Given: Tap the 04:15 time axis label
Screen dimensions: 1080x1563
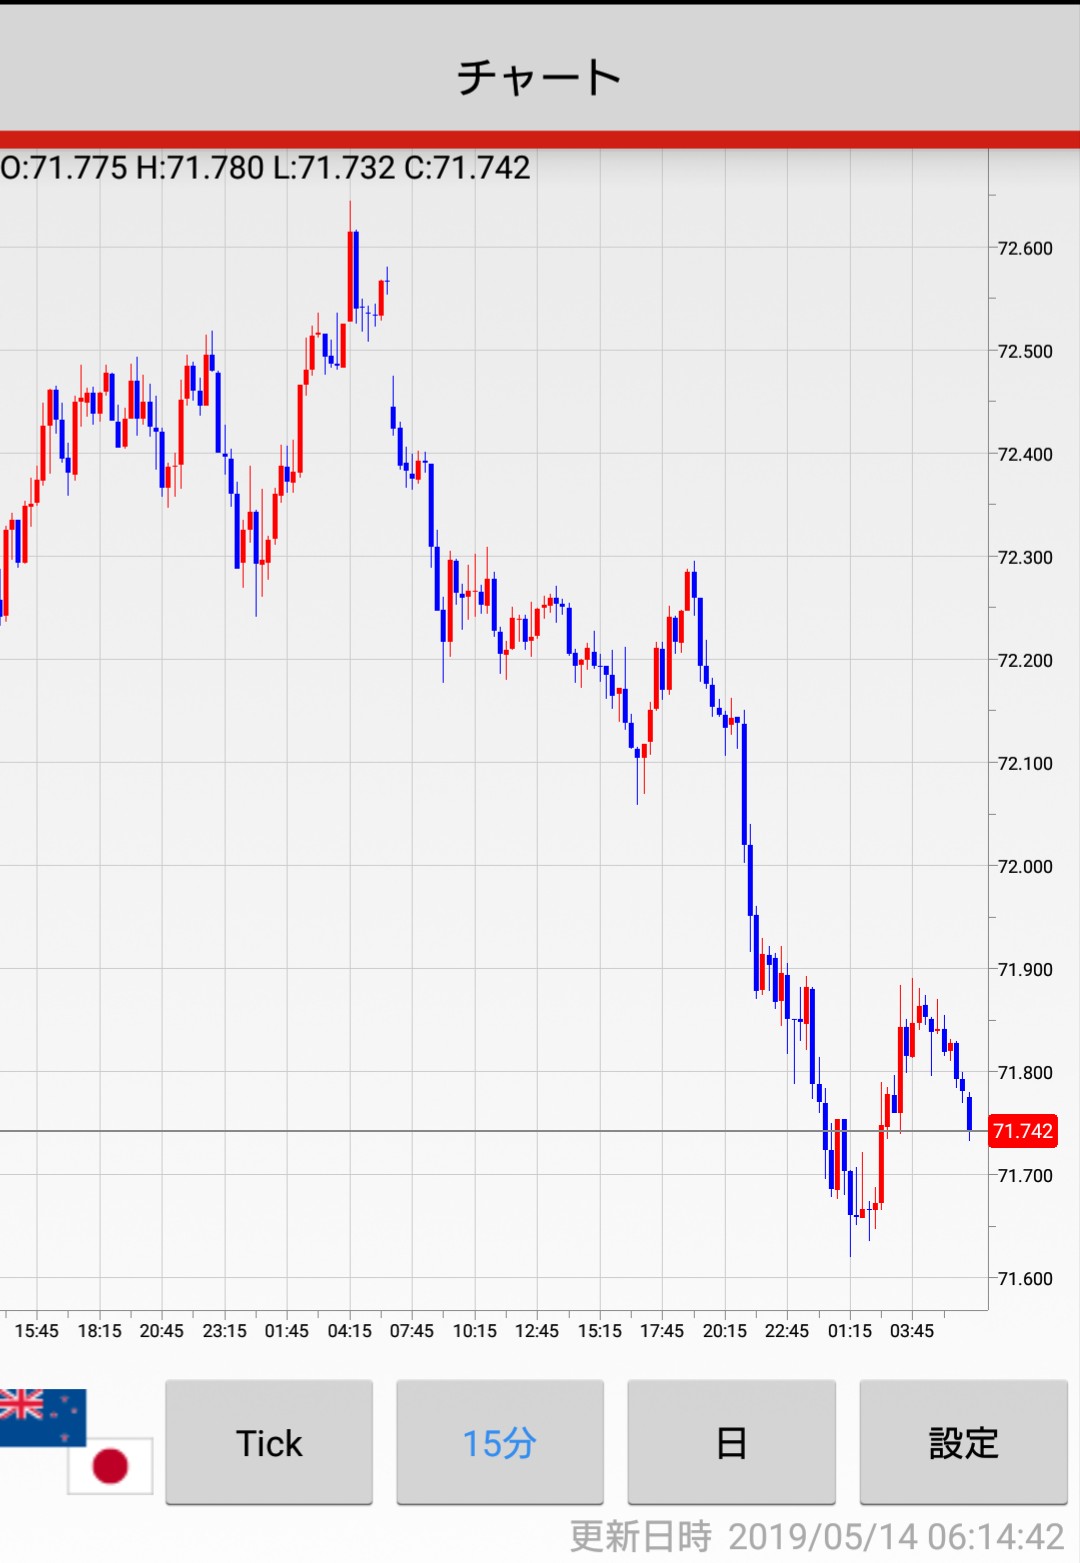Looking at the screenshot, I should pos(350,1331).
